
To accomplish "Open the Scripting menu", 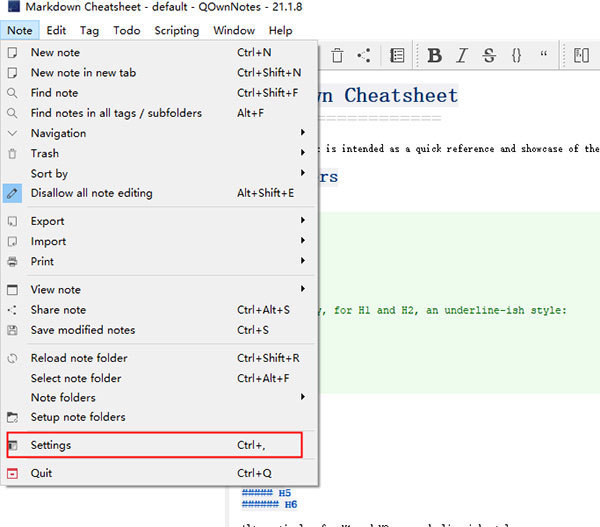I will click(177, 30).
